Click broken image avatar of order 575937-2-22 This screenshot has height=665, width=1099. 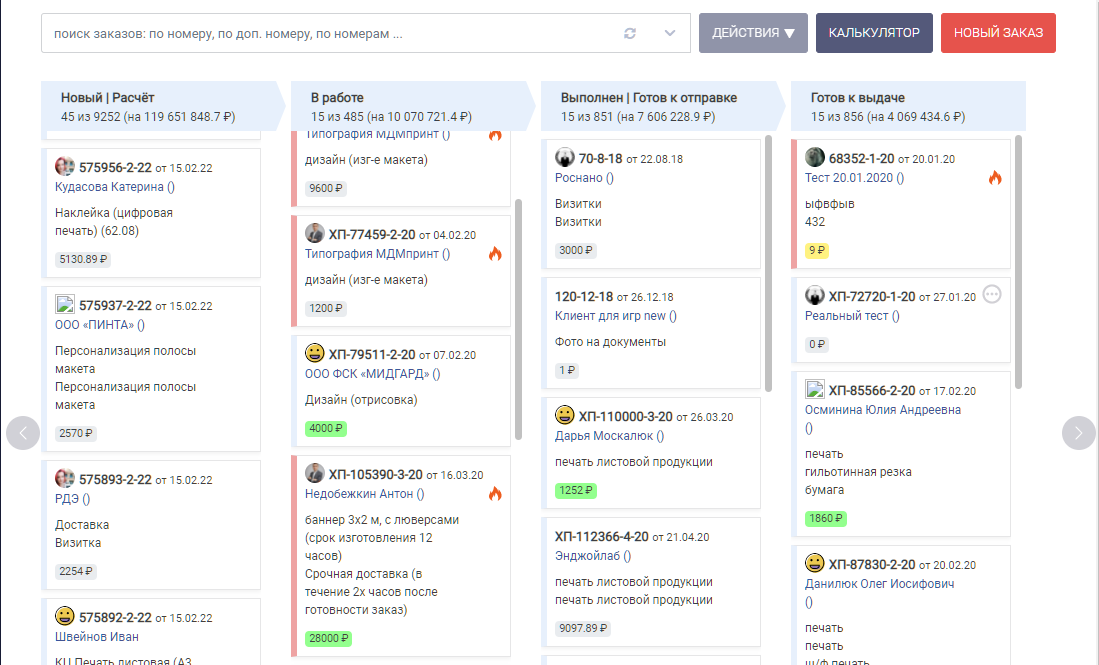pyautogui.click(x=64, y=304)
